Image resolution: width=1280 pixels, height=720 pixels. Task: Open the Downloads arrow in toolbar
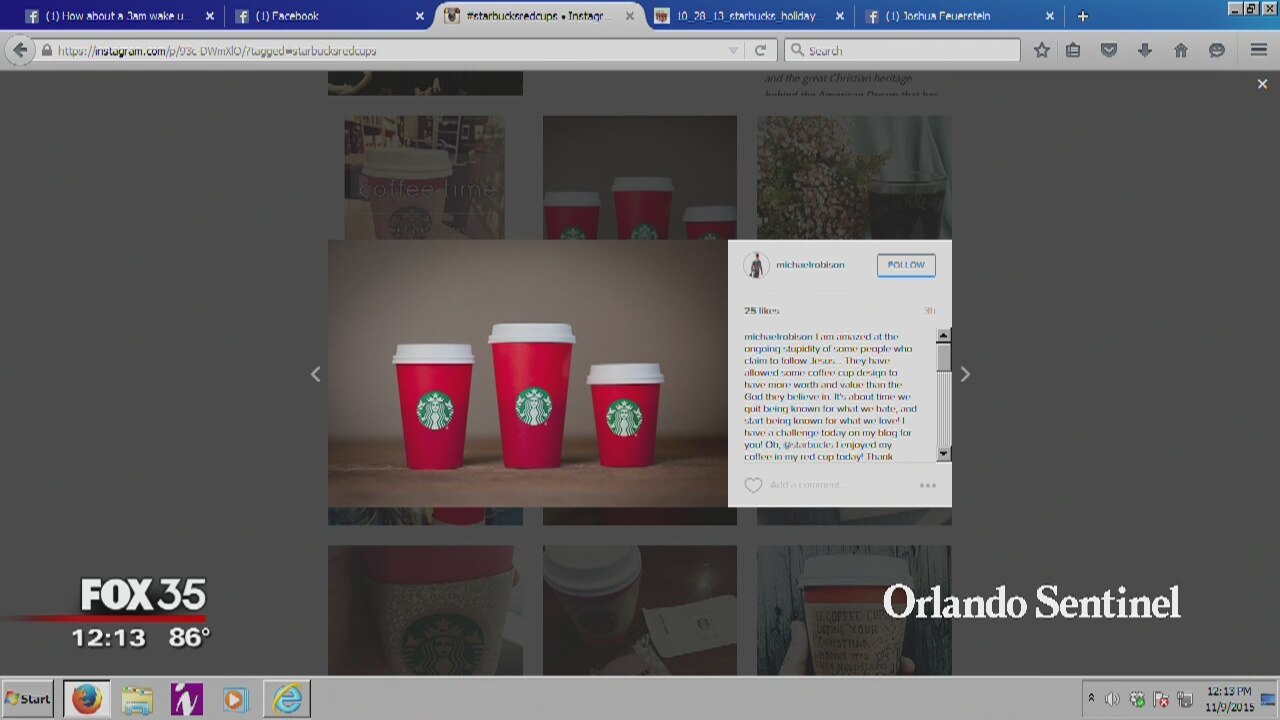tap(1144, 50)
